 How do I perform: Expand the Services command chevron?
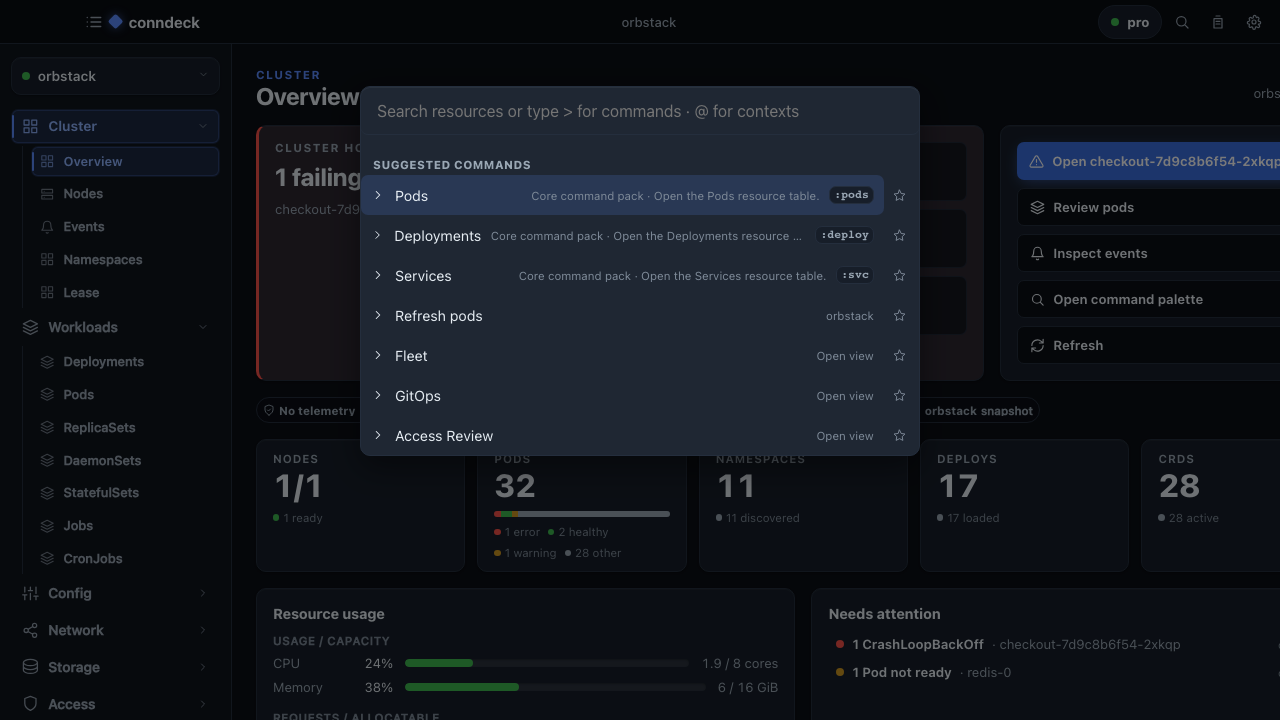pos(378,275)
